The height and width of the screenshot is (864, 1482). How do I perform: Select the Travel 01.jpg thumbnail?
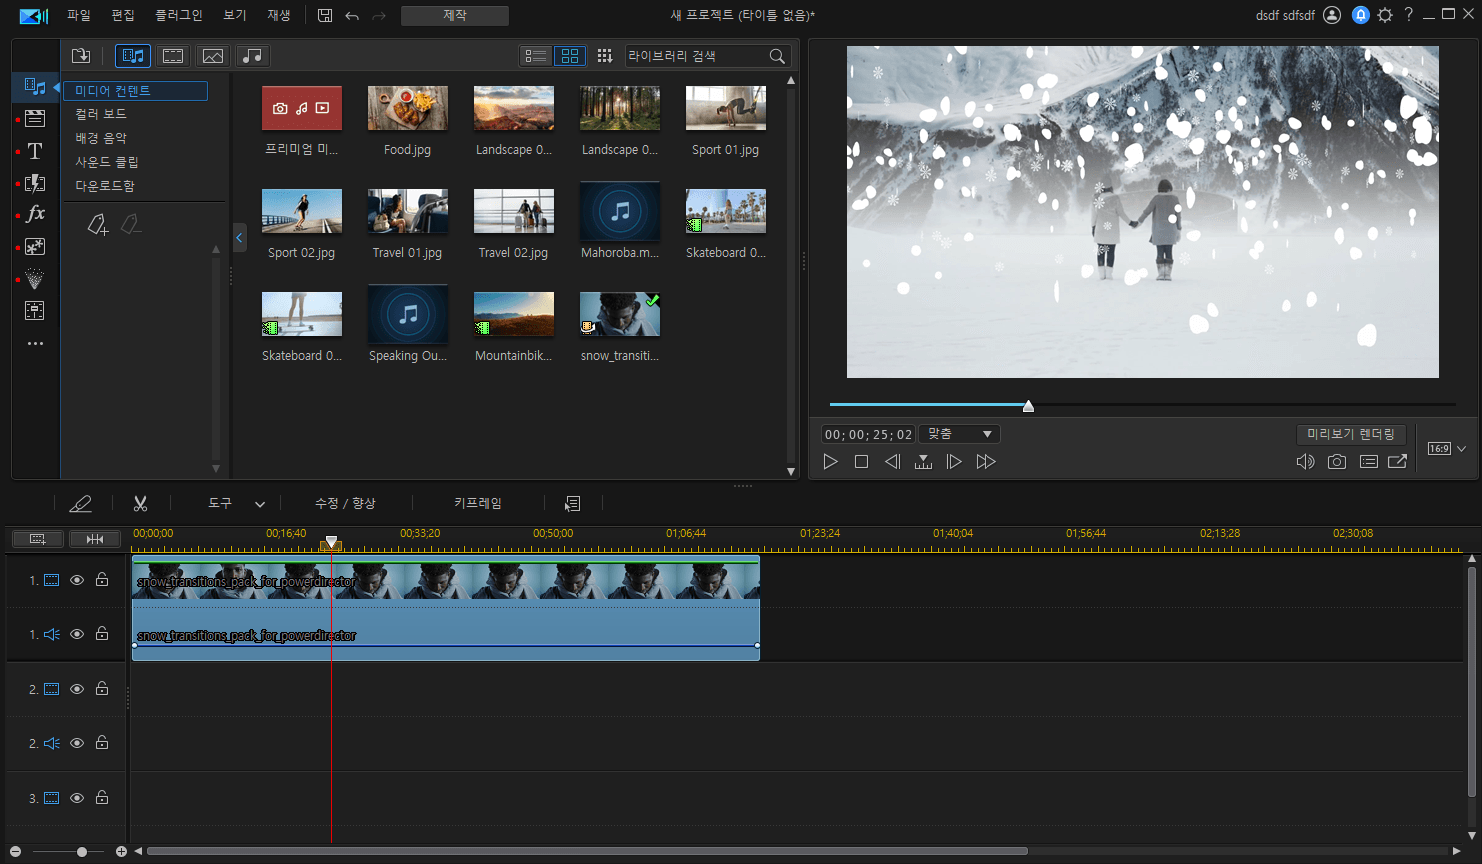(x=407, y=224)
